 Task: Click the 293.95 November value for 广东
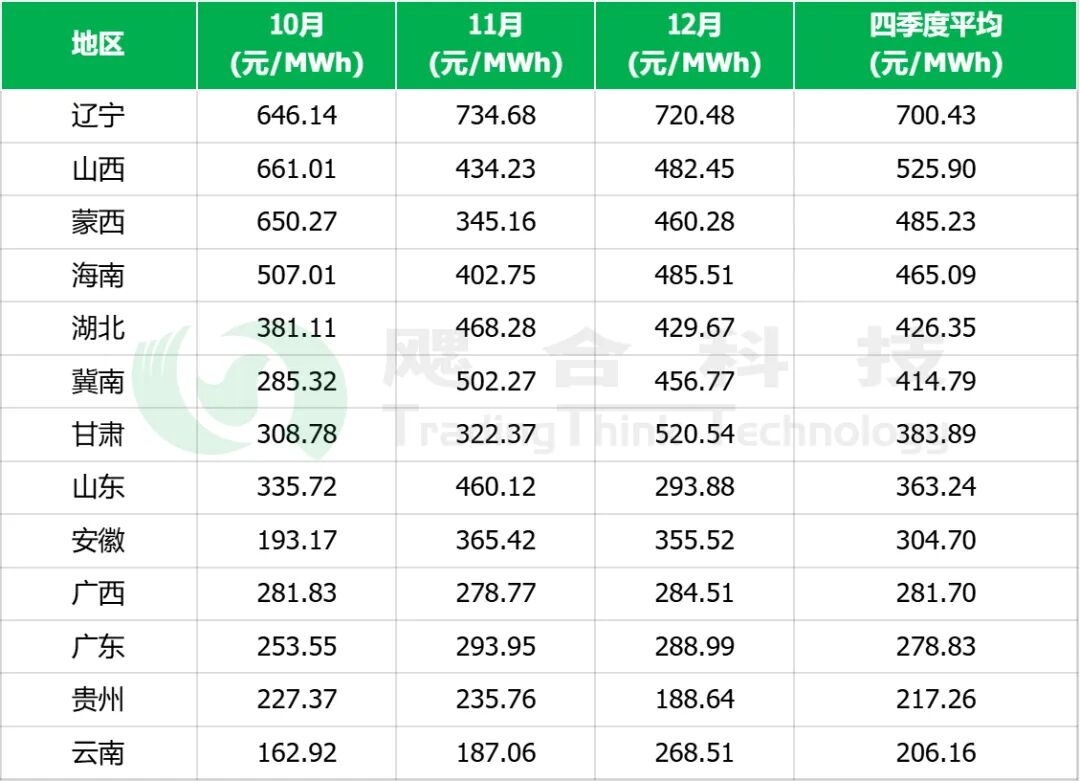point(496,646)
